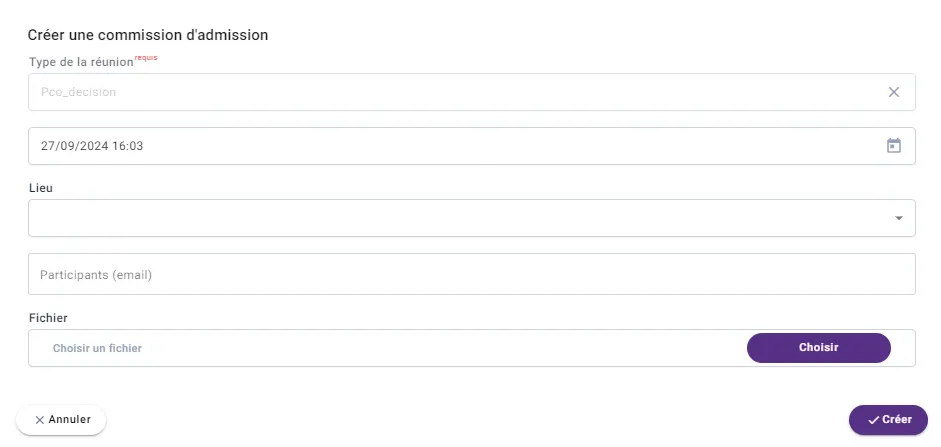The image size is (941, 447).
Task: Click the Choisir un fichier placeholder text
Action: tap(97, 348)
